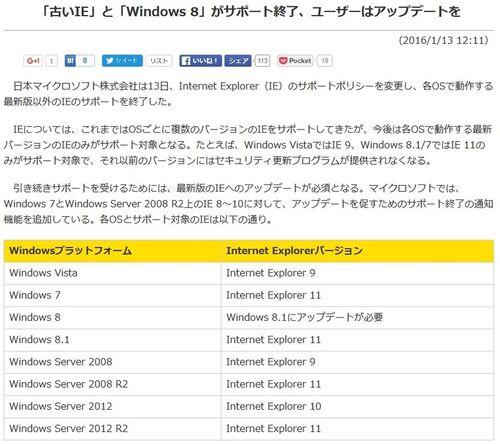Open the Twitter list button
This screenshot has height=444, width=500.
coord(159,61)
